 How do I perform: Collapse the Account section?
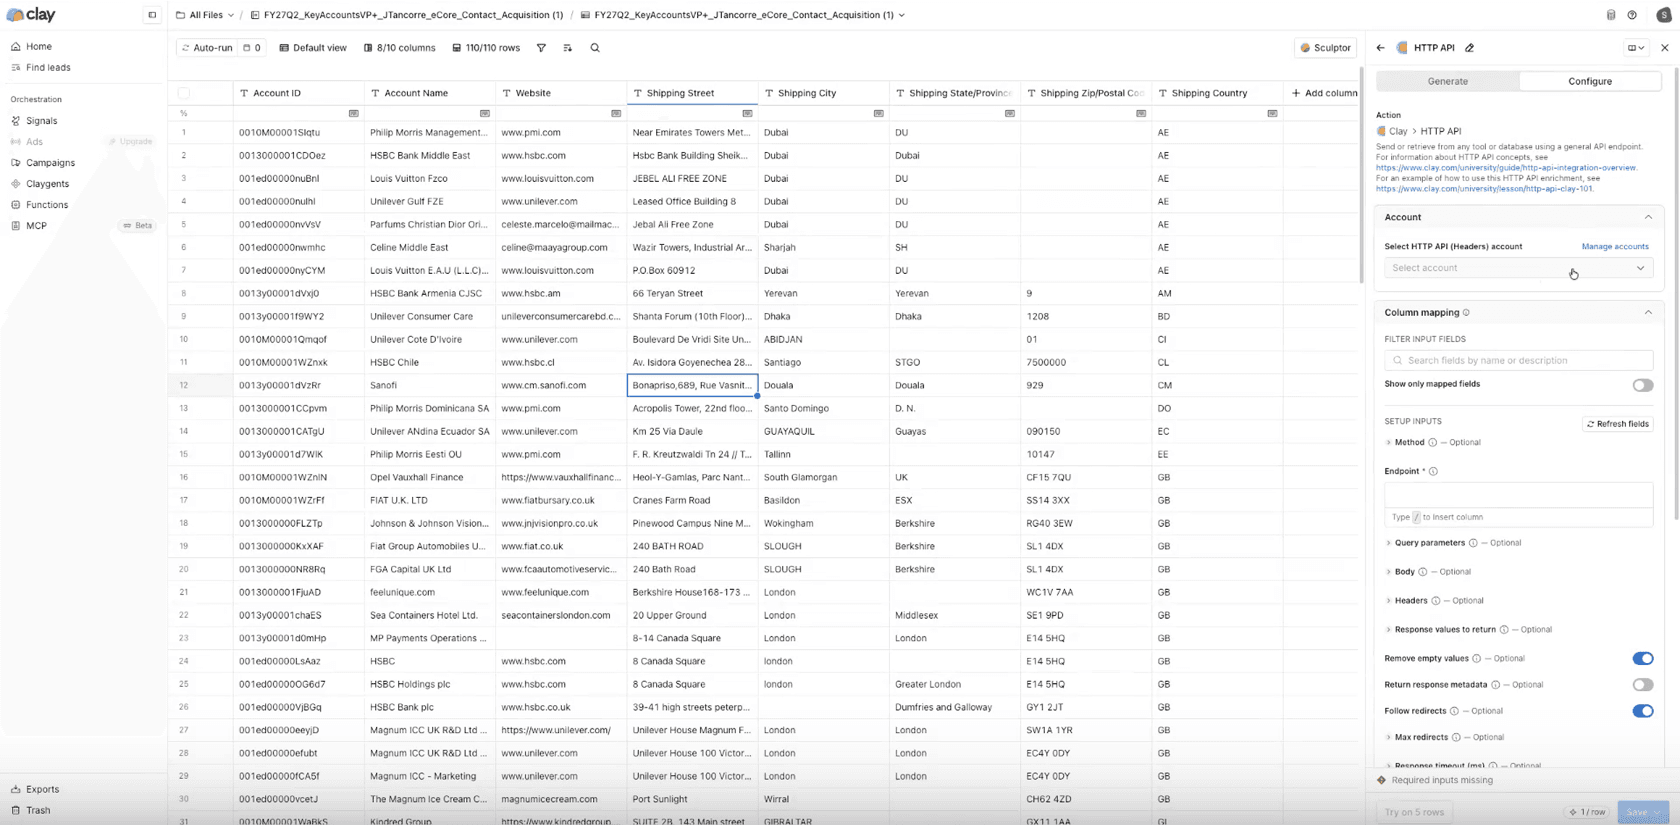coord(1648,217)
